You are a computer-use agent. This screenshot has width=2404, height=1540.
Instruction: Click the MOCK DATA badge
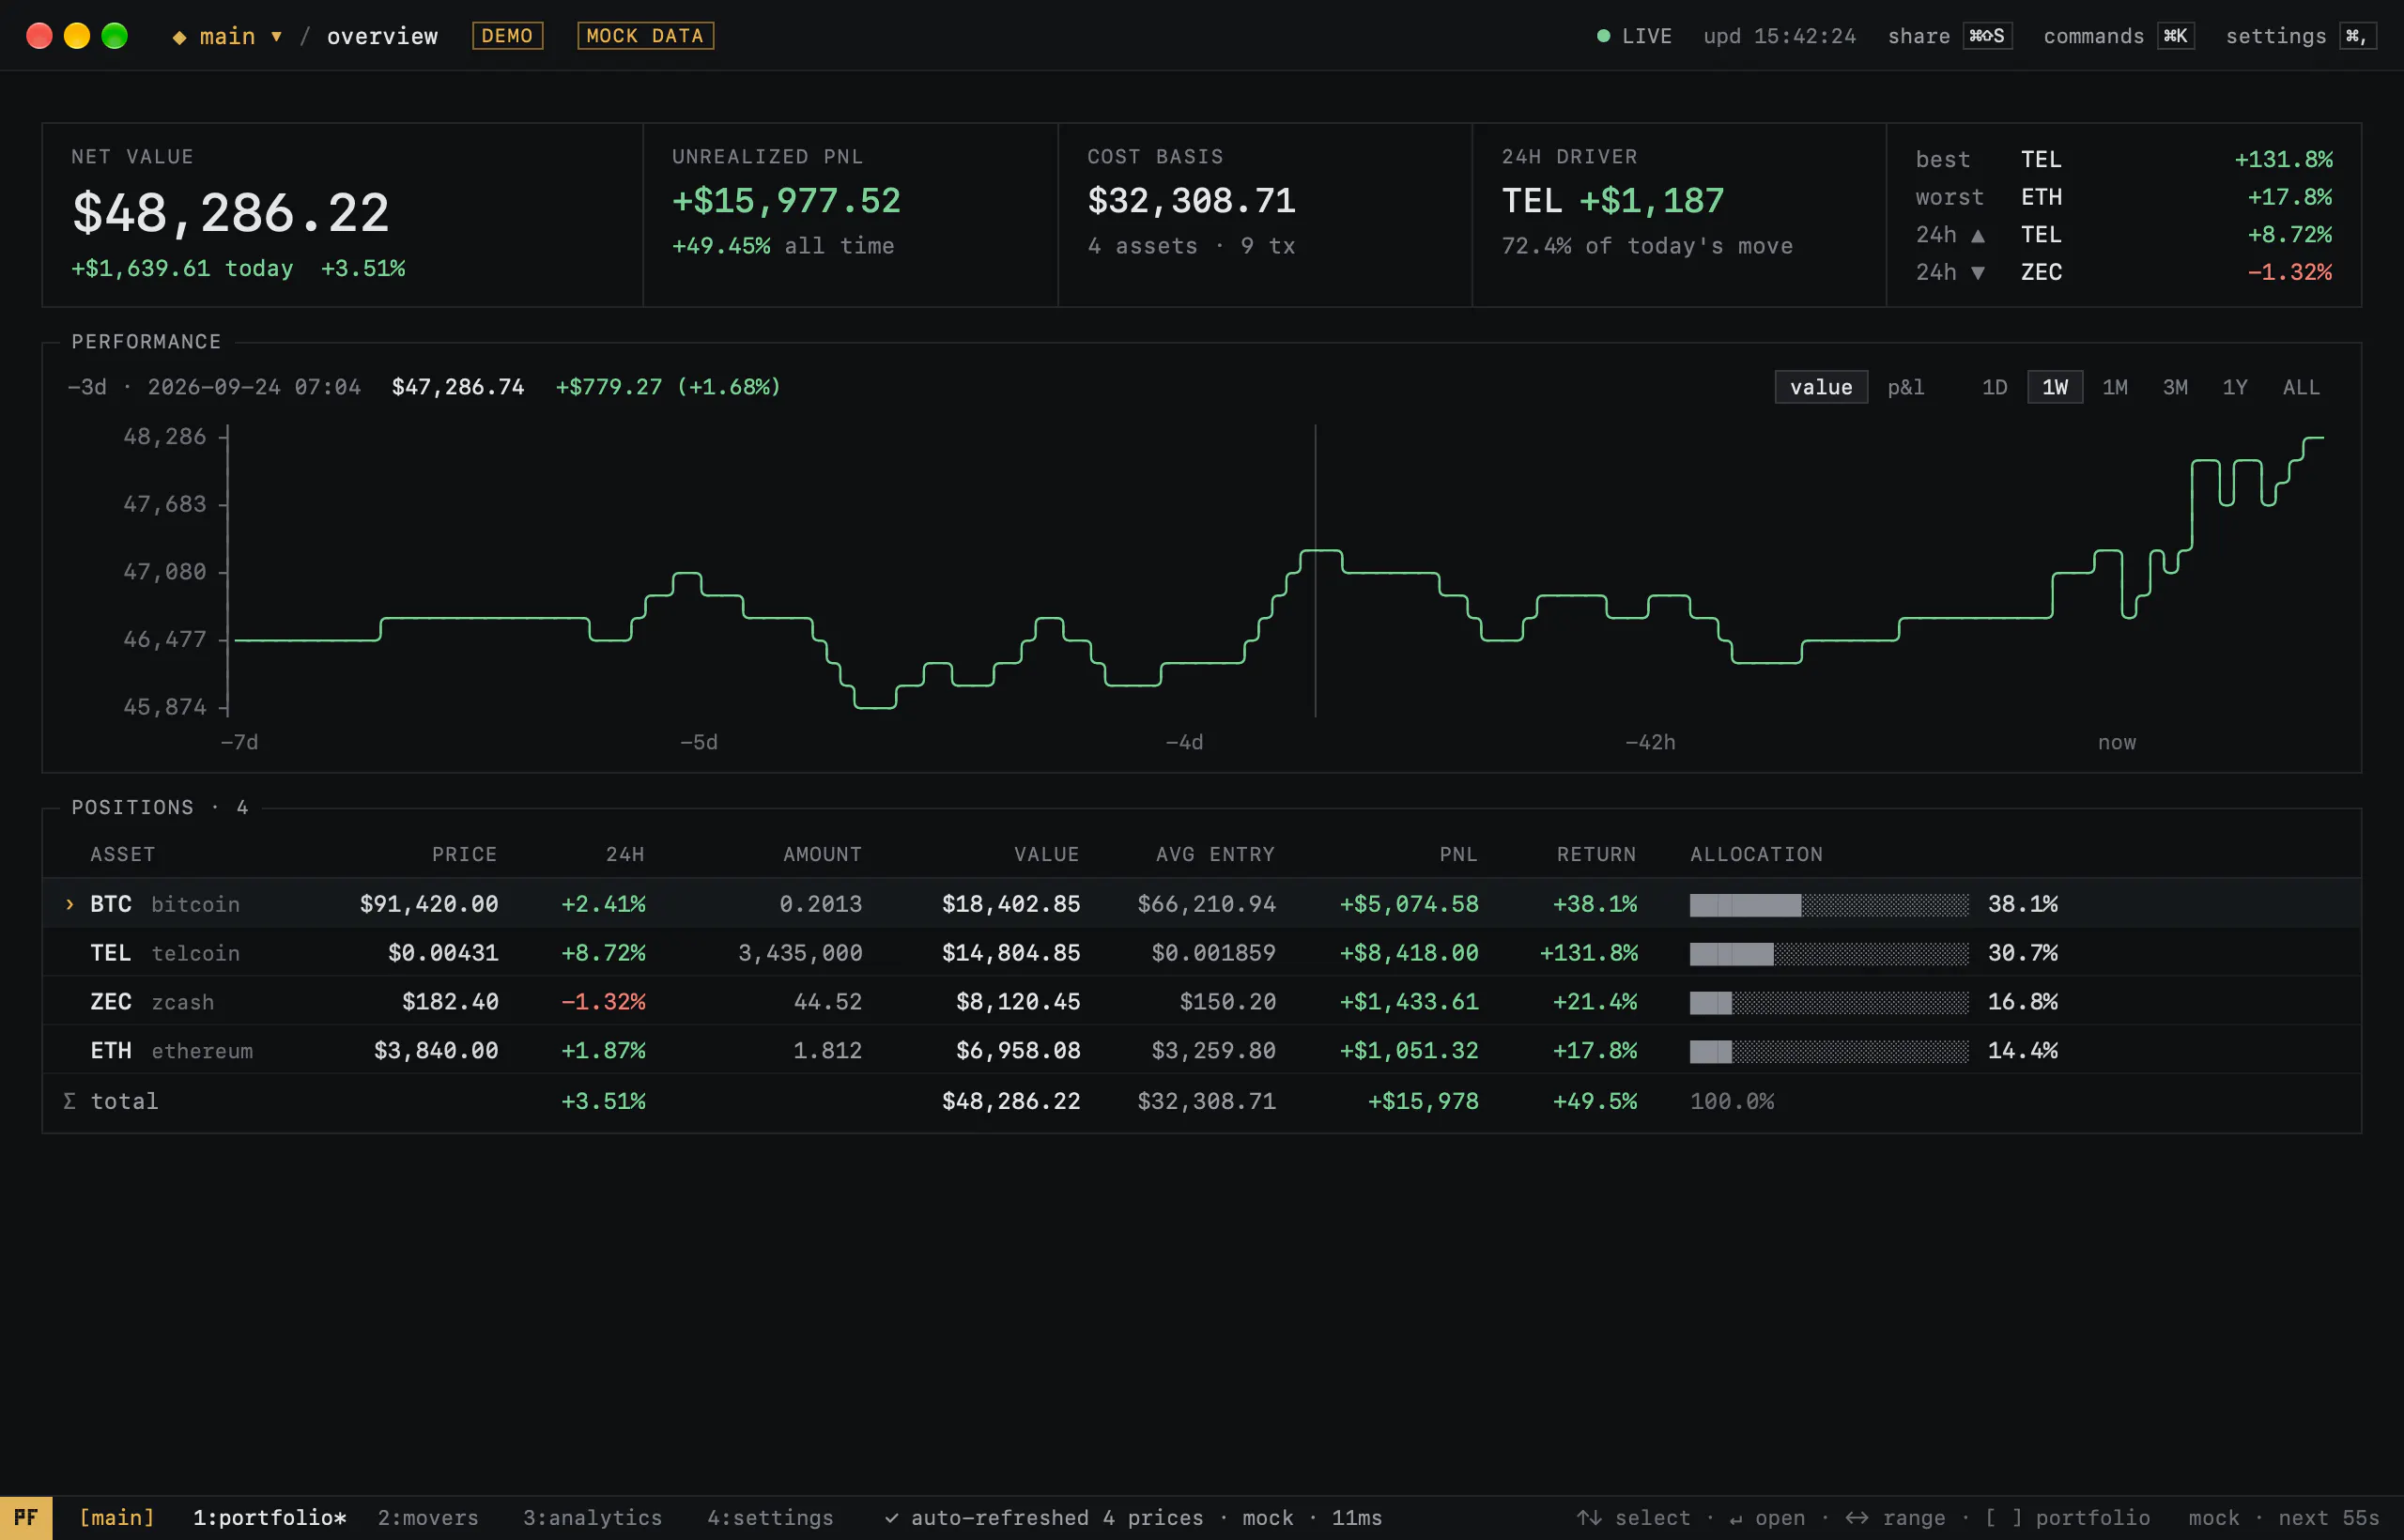click(x=645, y=36)
